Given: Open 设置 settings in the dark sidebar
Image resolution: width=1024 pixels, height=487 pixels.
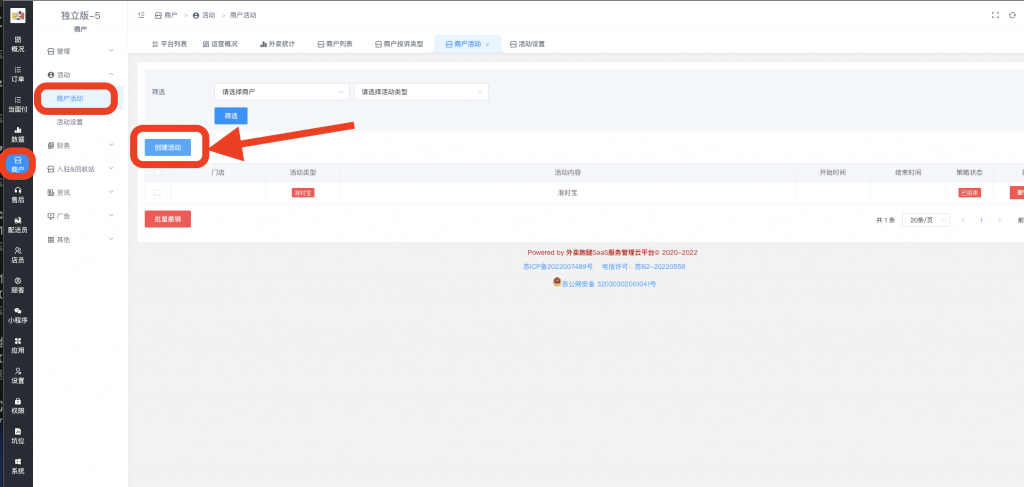Looking at the screenshot, I should 18,375.
